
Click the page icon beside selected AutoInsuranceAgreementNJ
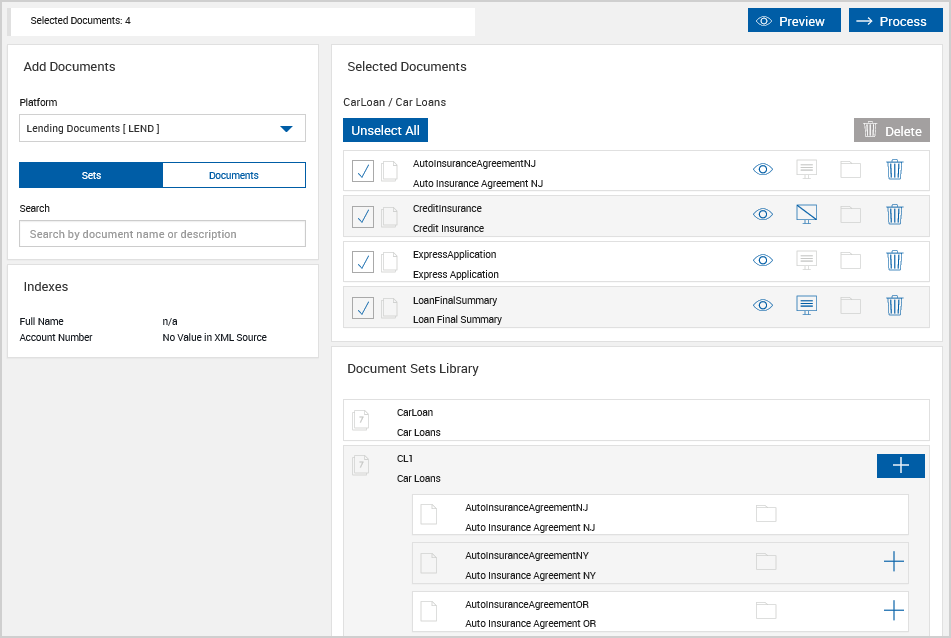(389, 172)
